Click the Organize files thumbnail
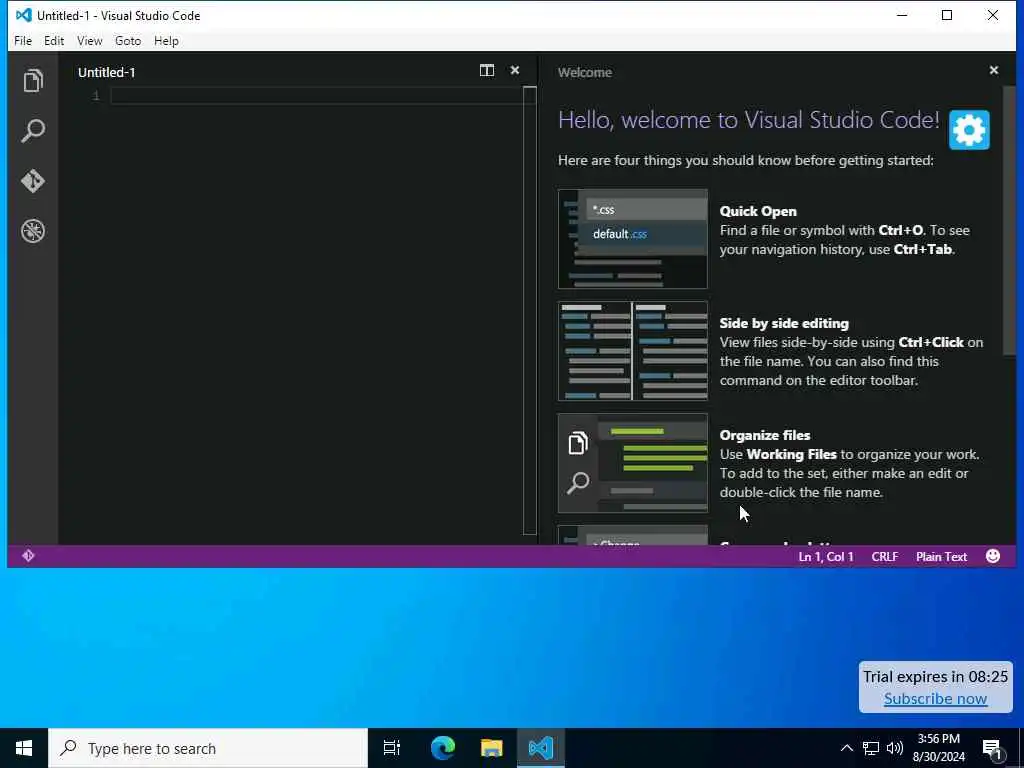The height and width of the screenshot is (768, 1024). tap(632, 463)
